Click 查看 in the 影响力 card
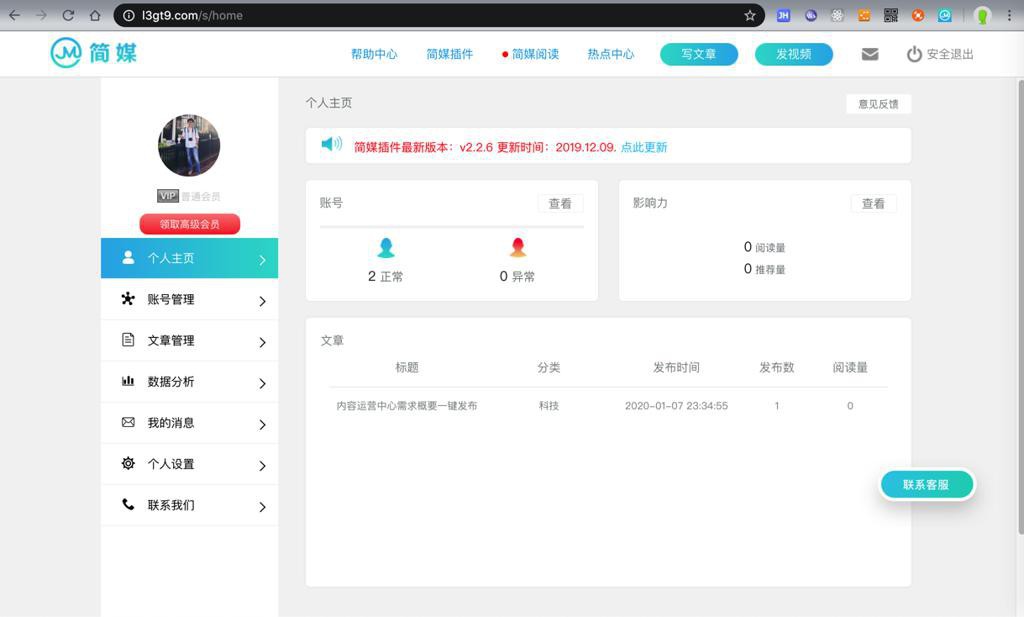 tap(873, 203)
